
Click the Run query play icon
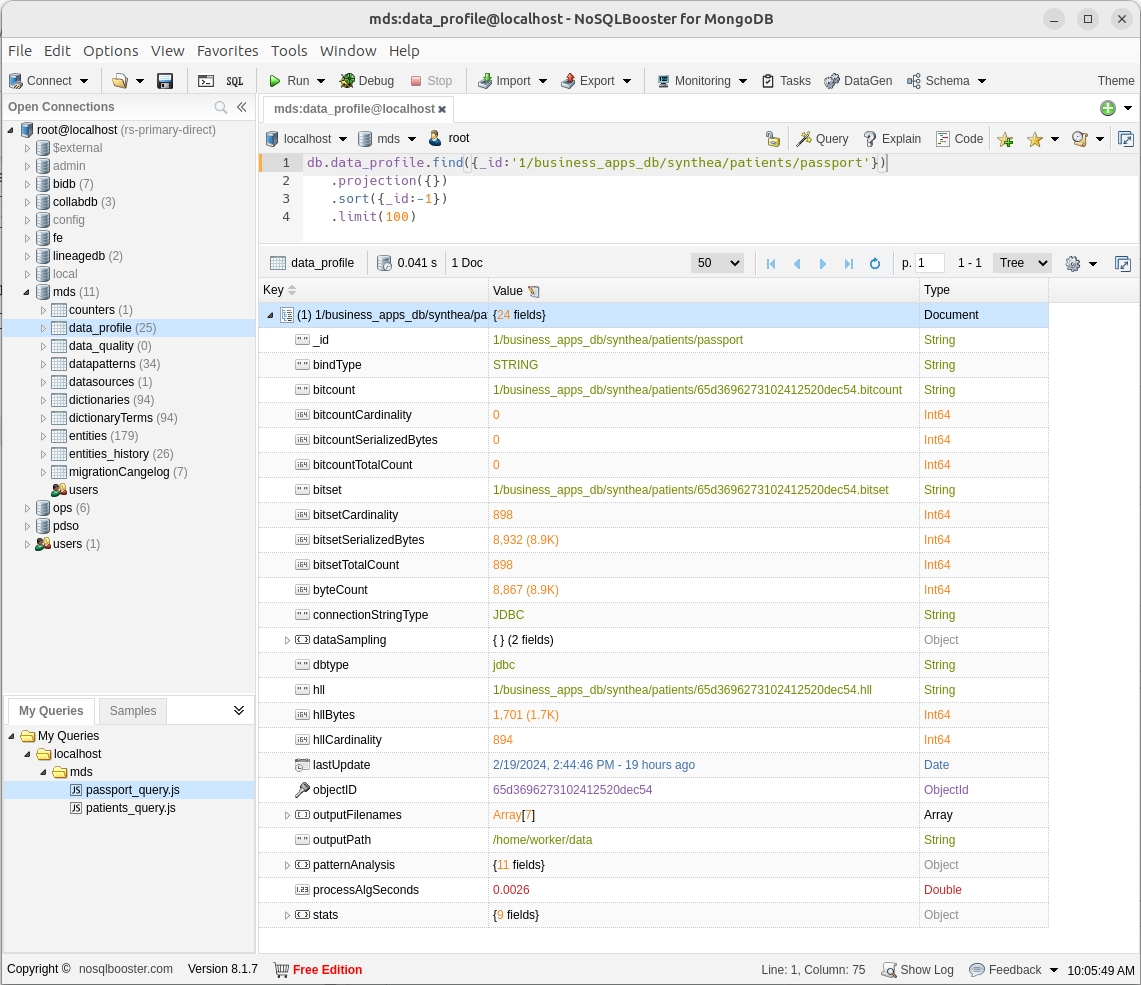pos(275,81)
